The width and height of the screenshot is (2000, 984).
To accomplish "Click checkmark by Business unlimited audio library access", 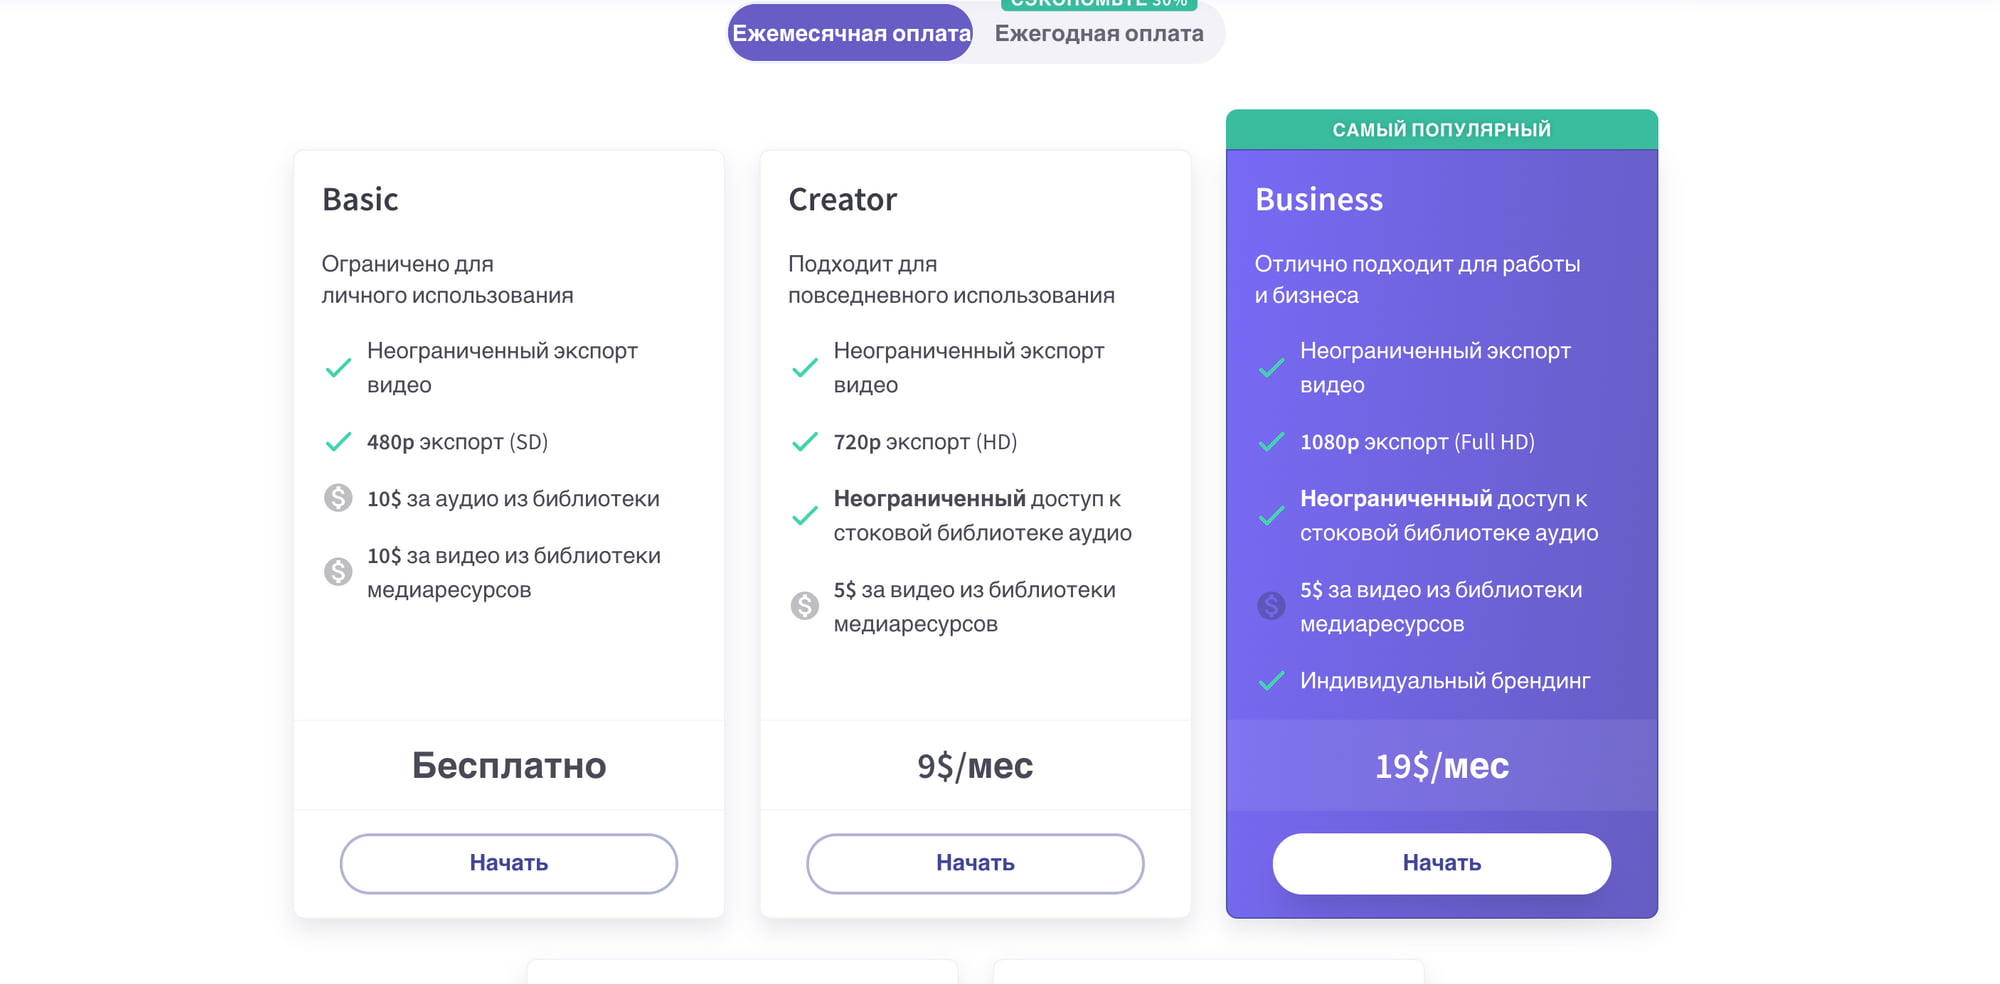I will pyautogui.click(x=1271, y=516).
